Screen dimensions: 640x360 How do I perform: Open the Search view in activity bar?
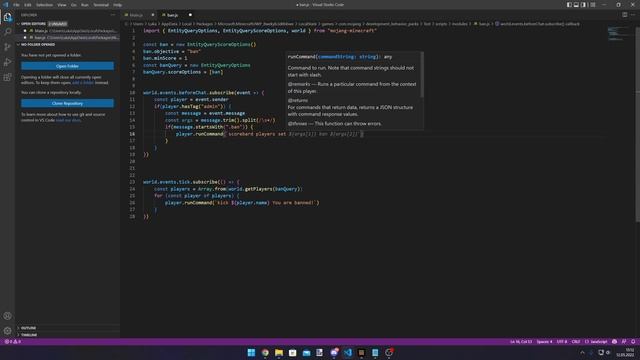(x=7, y=32)
